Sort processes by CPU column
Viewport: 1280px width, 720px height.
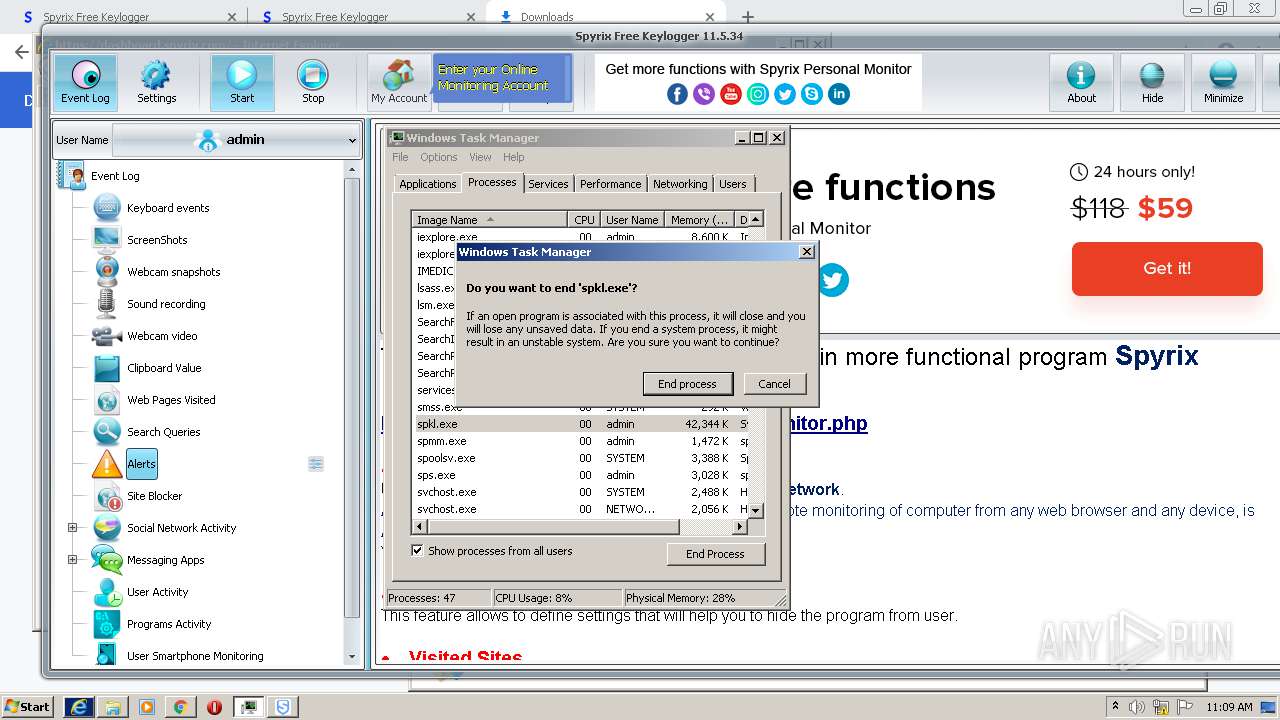click(x=584, y=220)
